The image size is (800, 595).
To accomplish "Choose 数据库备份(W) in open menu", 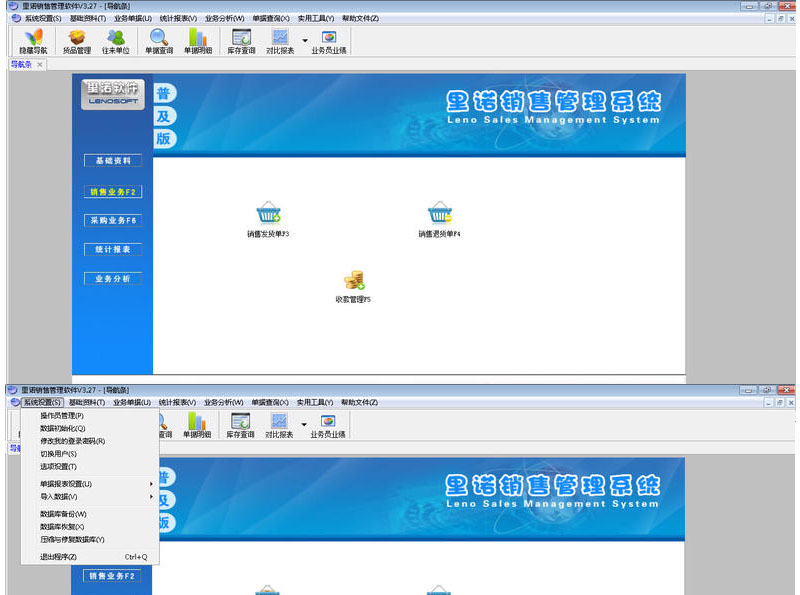I will click(90, 514).
